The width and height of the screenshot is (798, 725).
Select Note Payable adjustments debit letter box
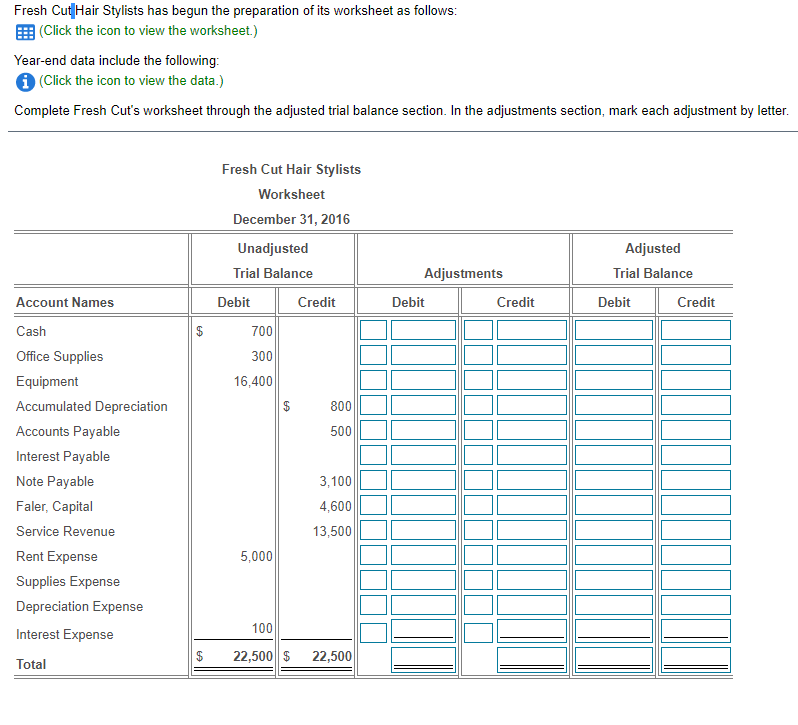point(373,479)
